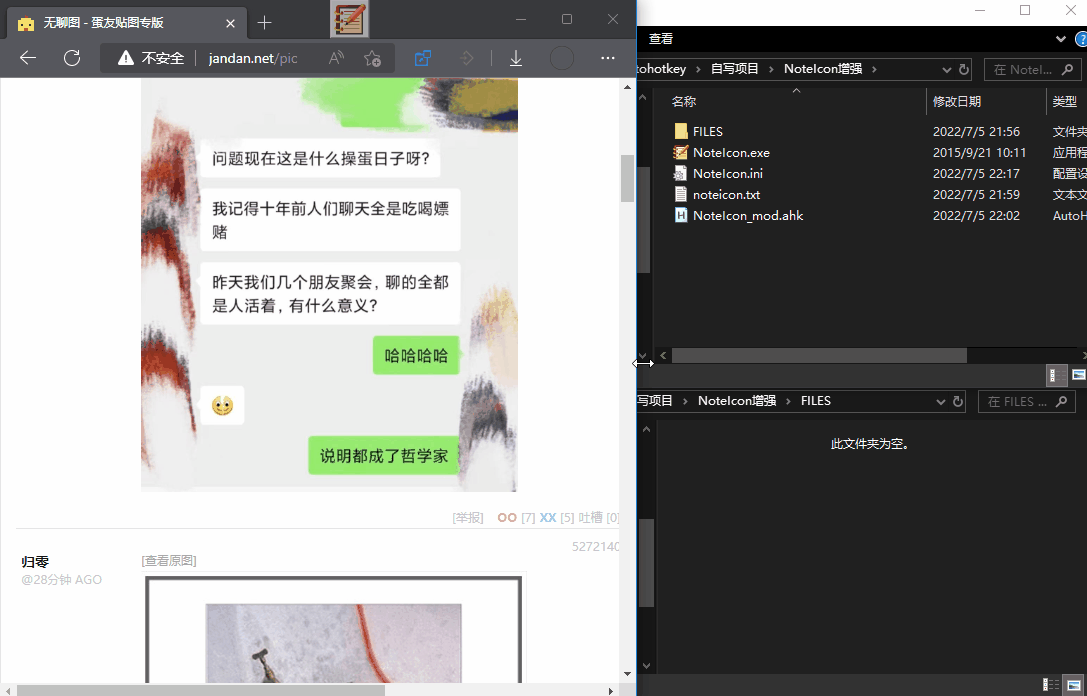This screenshot has width=1087, height=696.
Task: Open a new browser tab
Action: pyautogui.click(x=264, y=22)
